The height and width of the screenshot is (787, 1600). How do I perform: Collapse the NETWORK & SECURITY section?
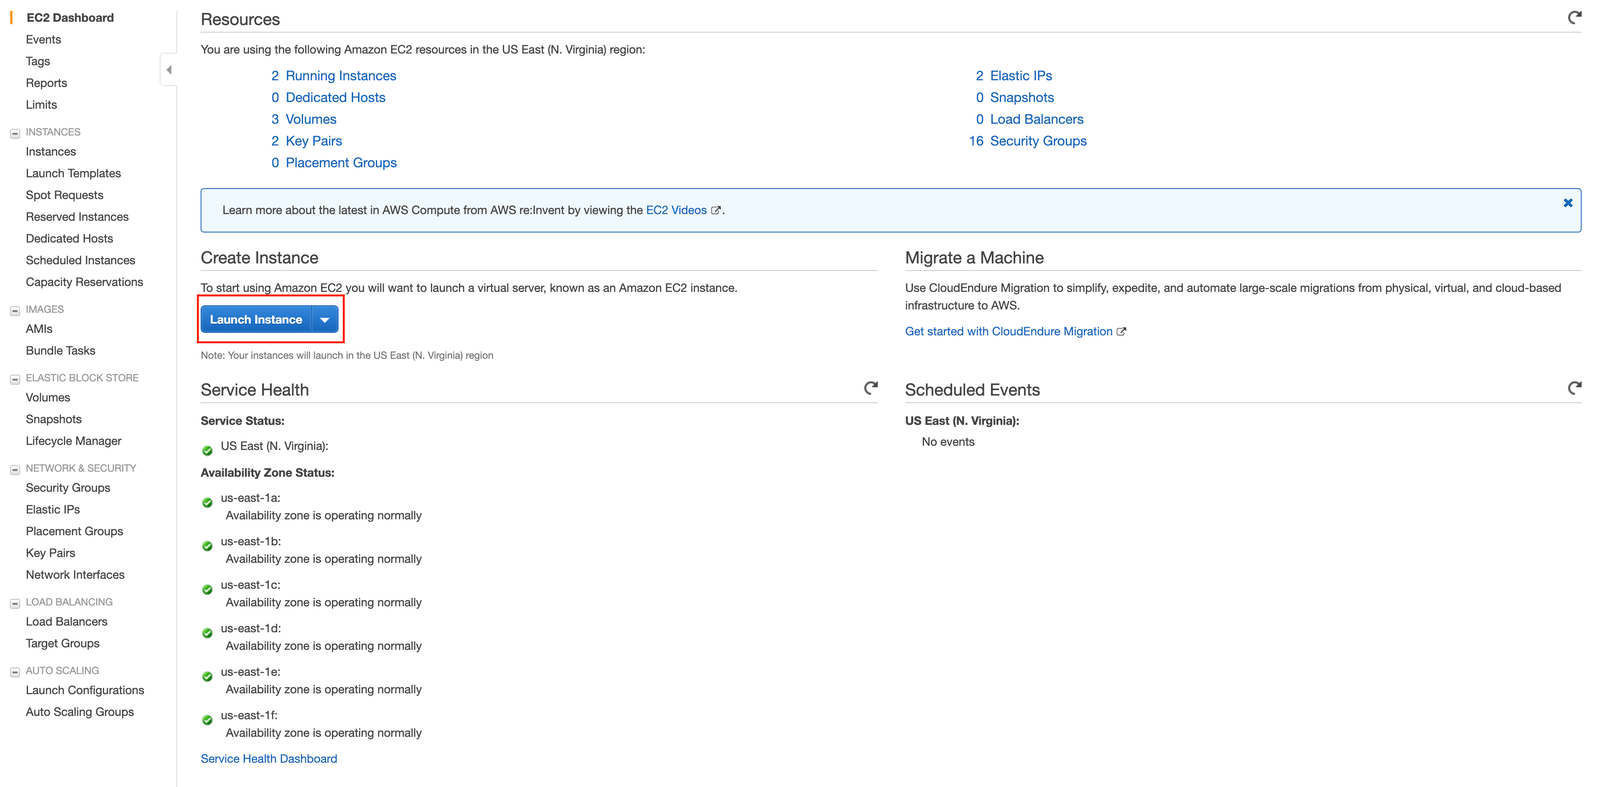click(x=15, y=469)
